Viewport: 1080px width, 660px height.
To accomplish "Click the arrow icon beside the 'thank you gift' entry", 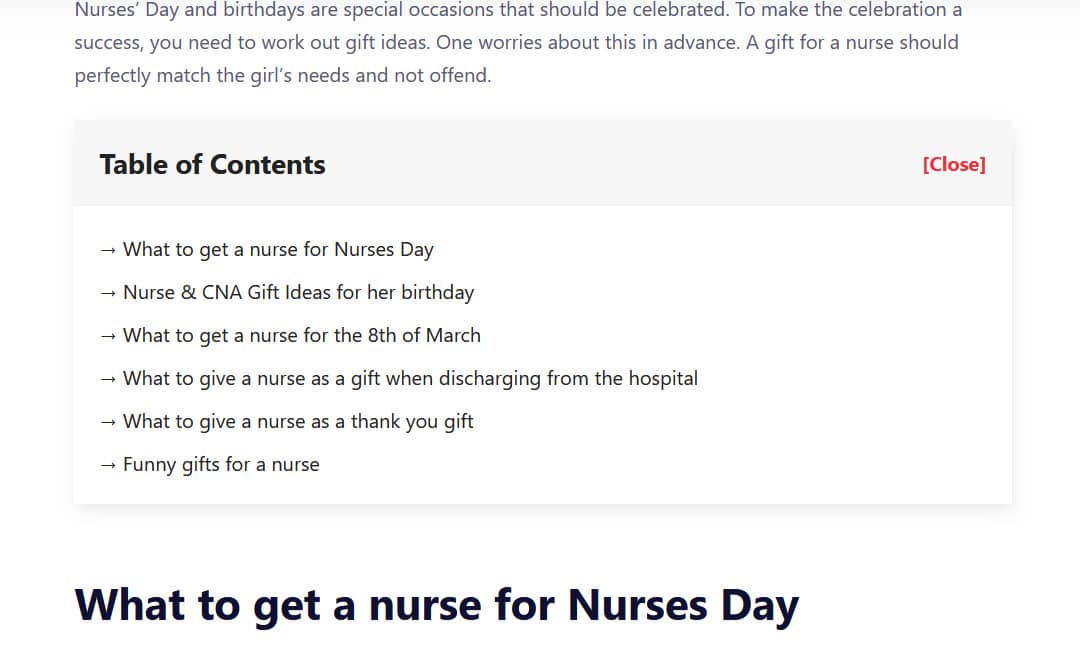I will (109, 422).
